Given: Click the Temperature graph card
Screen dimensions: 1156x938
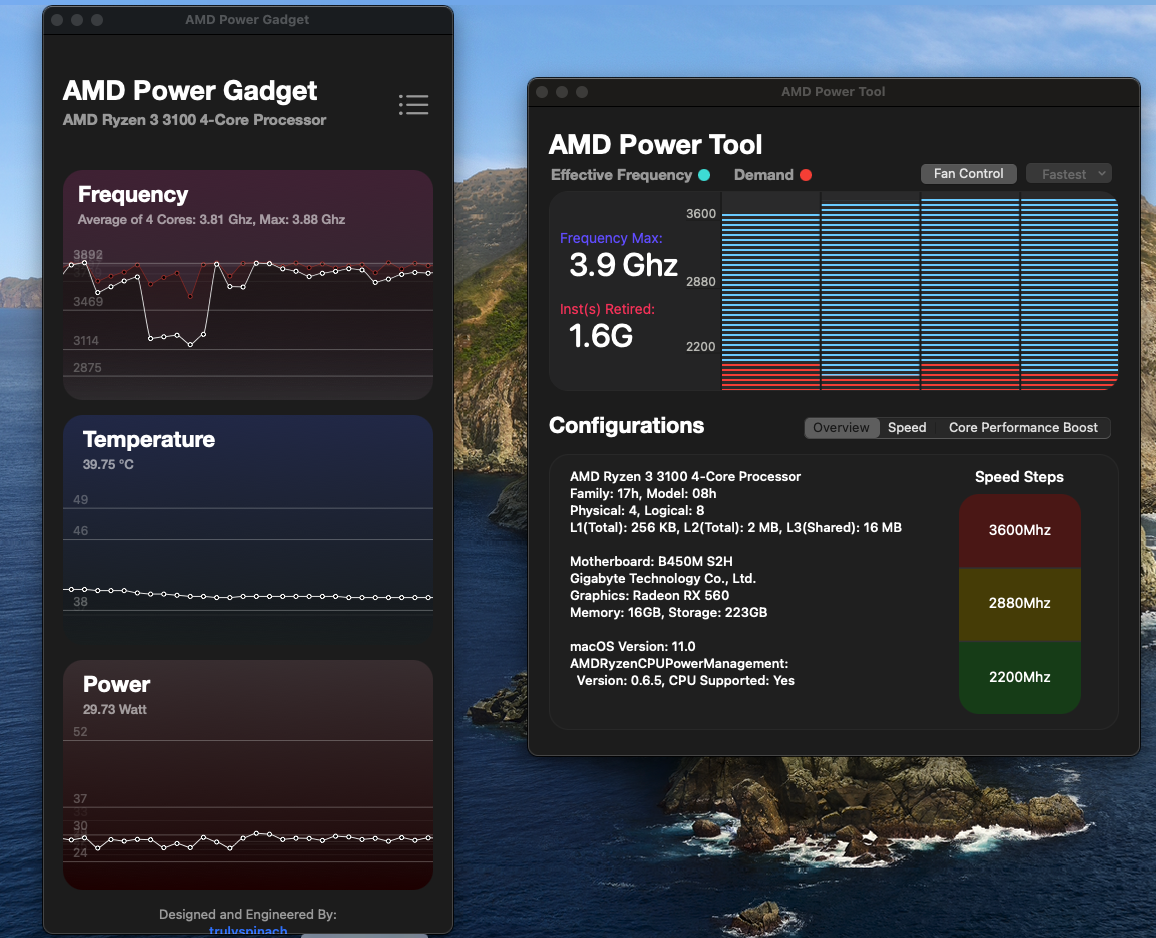Looking at the screenshot, I should tap(248, 530).
